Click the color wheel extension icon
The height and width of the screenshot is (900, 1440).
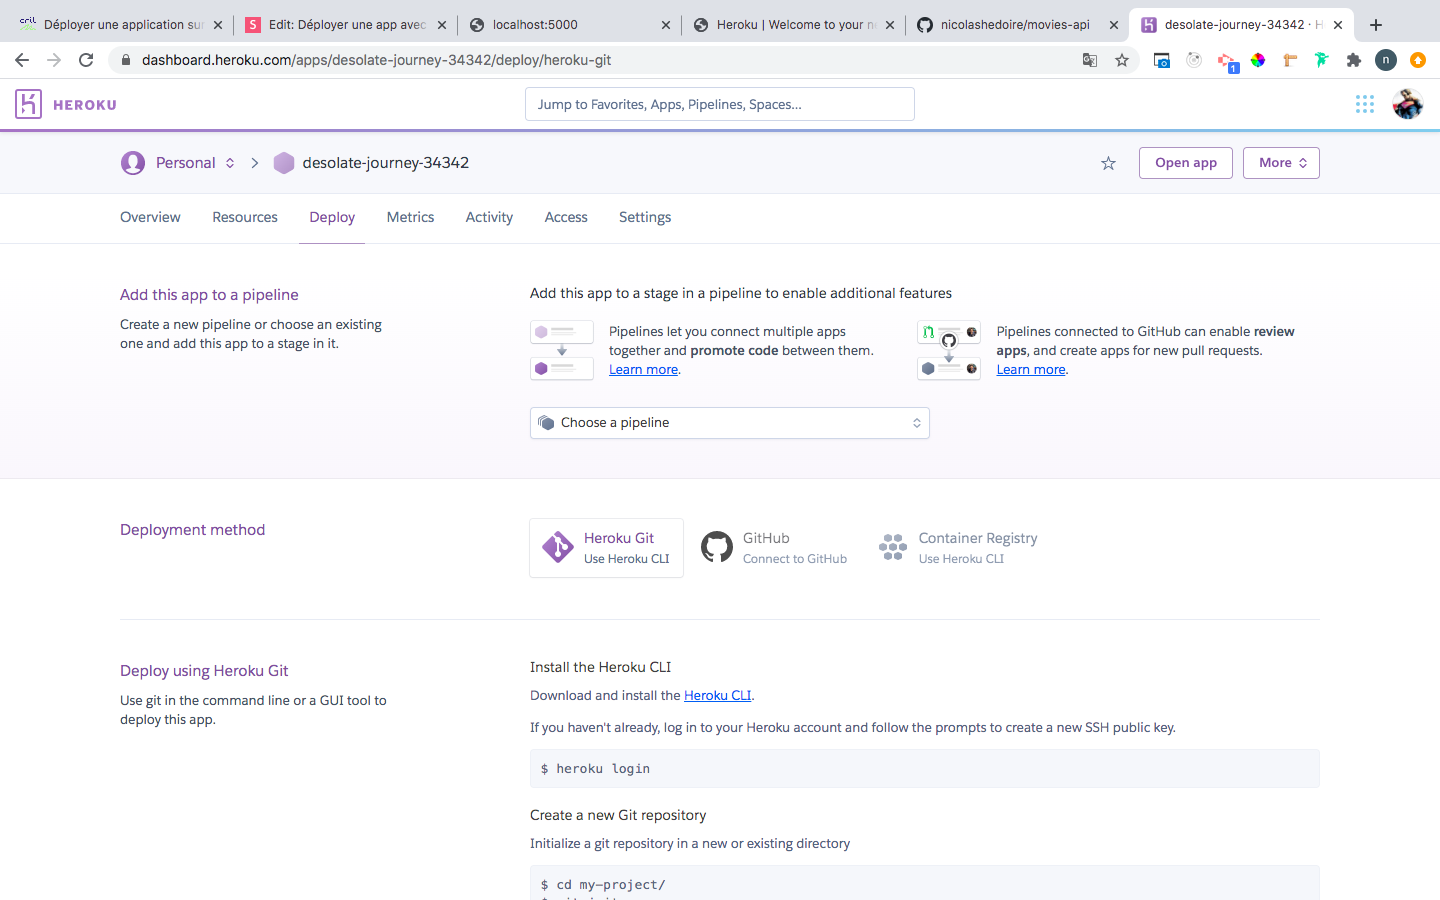[x=1258, y=60]
